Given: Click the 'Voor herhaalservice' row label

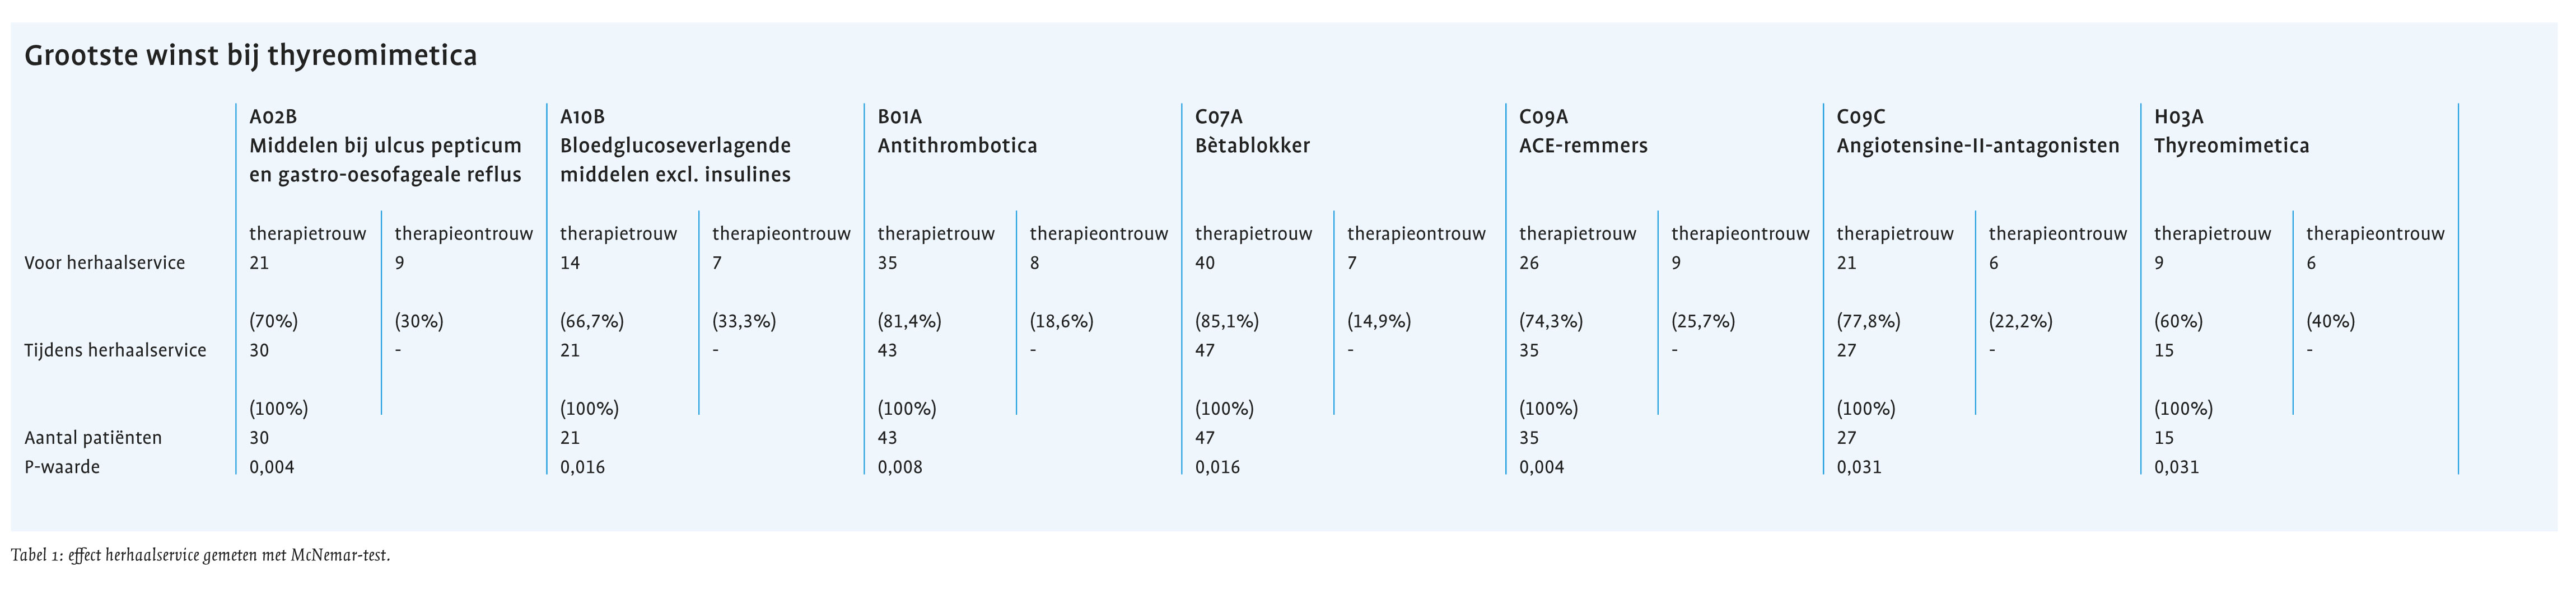Looking at the screenshot, I should [x=105, y=263].
